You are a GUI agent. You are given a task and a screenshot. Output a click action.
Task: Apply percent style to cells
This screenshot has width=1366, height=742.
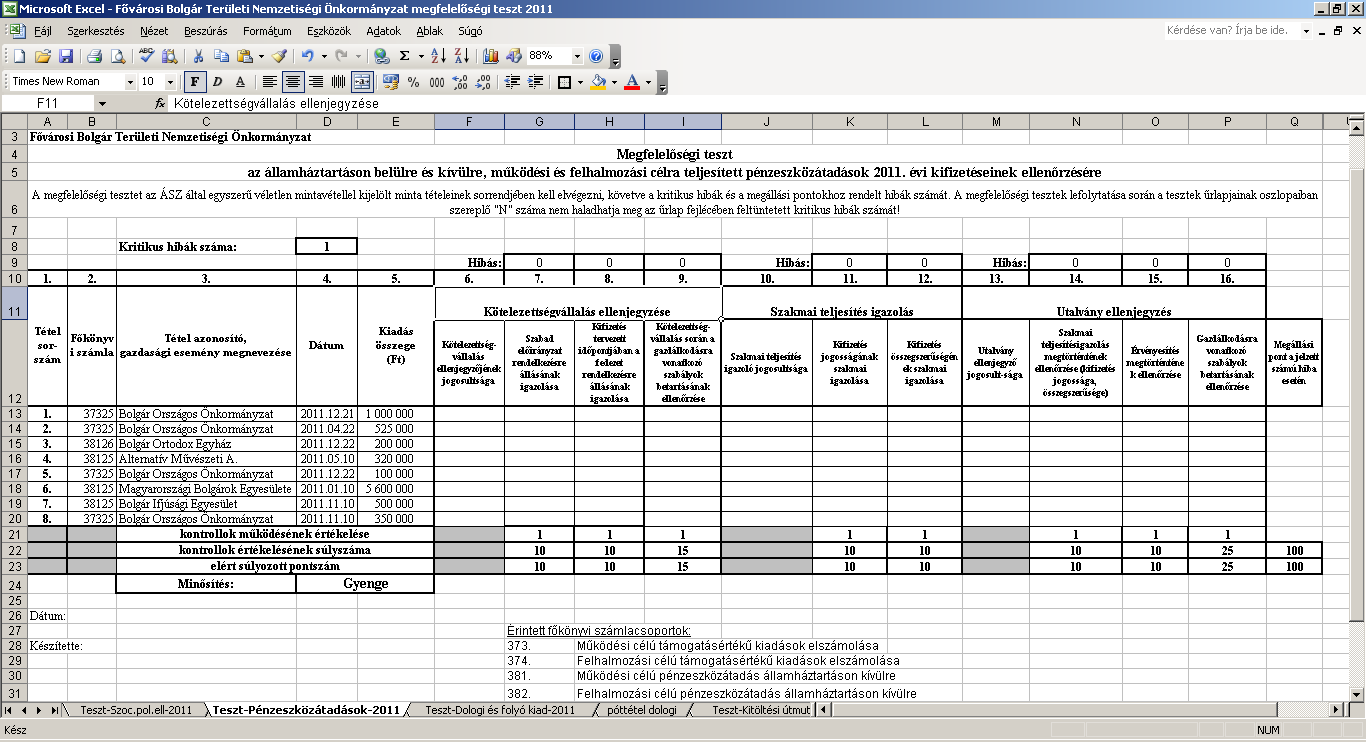[414, 82]
